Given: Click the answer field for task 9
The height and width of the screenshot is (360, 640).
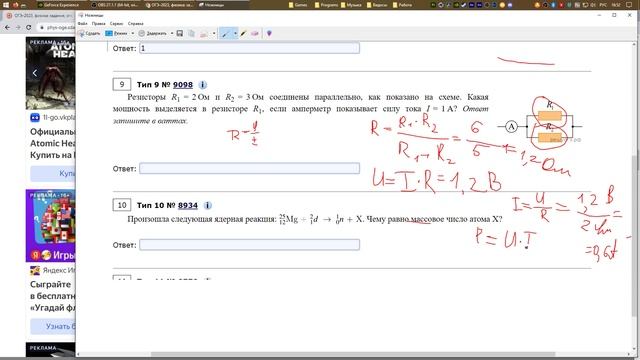Looking at the screenshot, I should coord(249,168).
